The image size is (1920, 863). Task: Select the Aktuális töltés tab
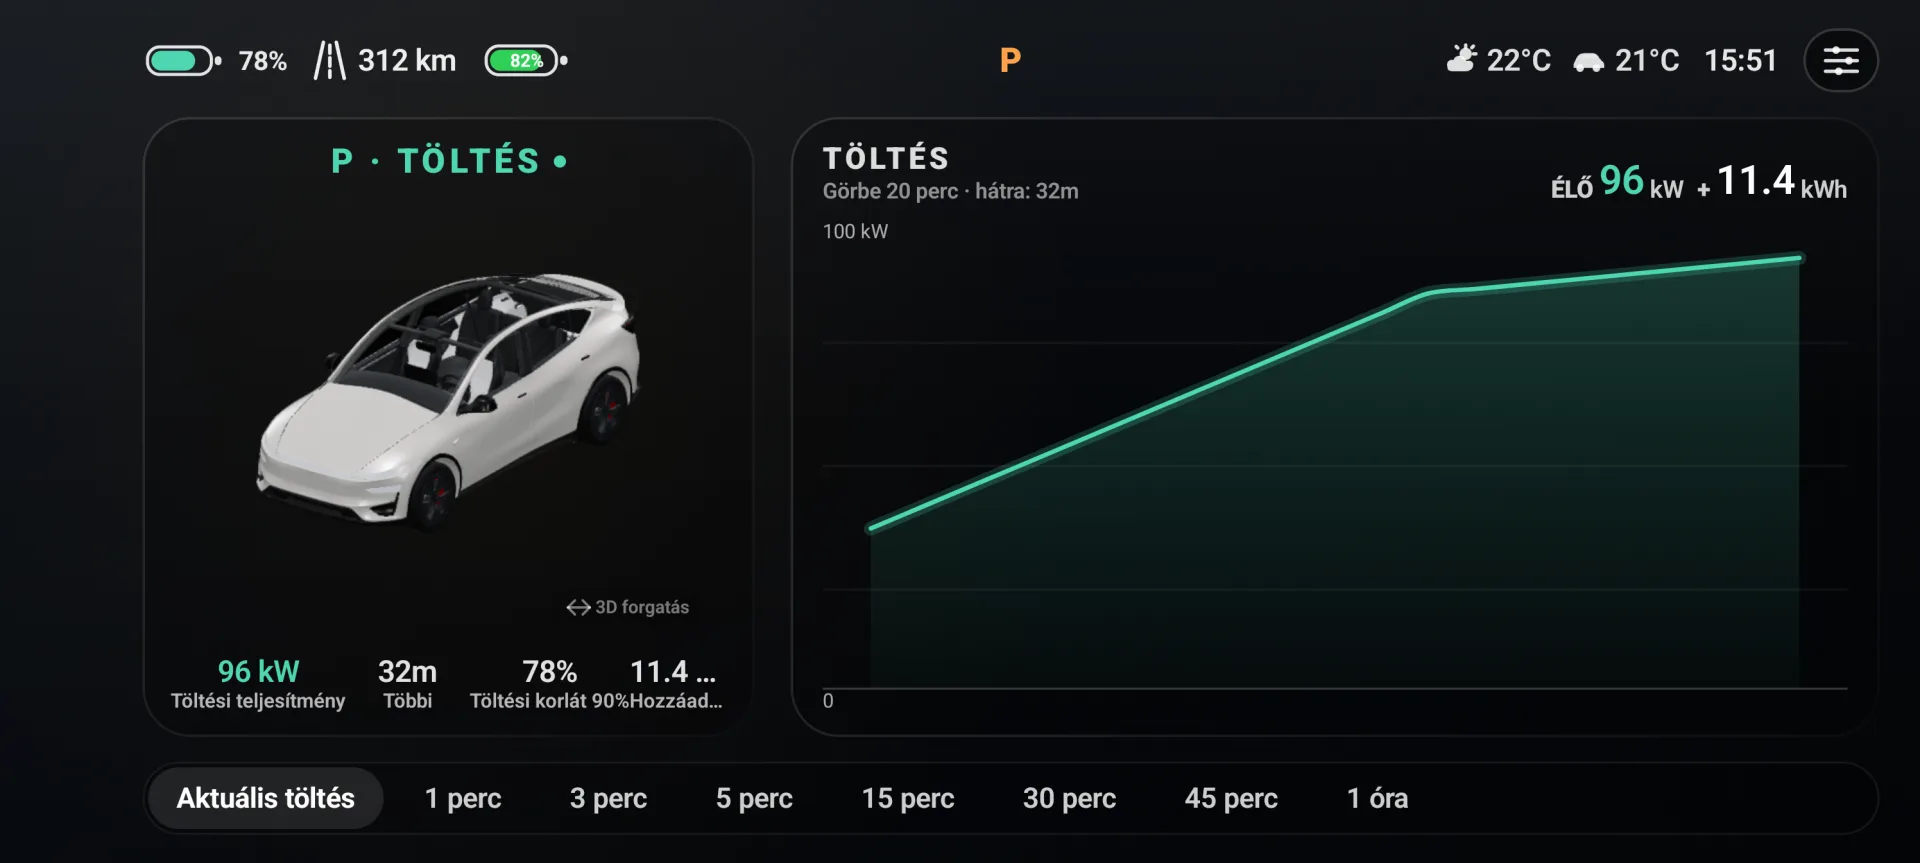266,798
